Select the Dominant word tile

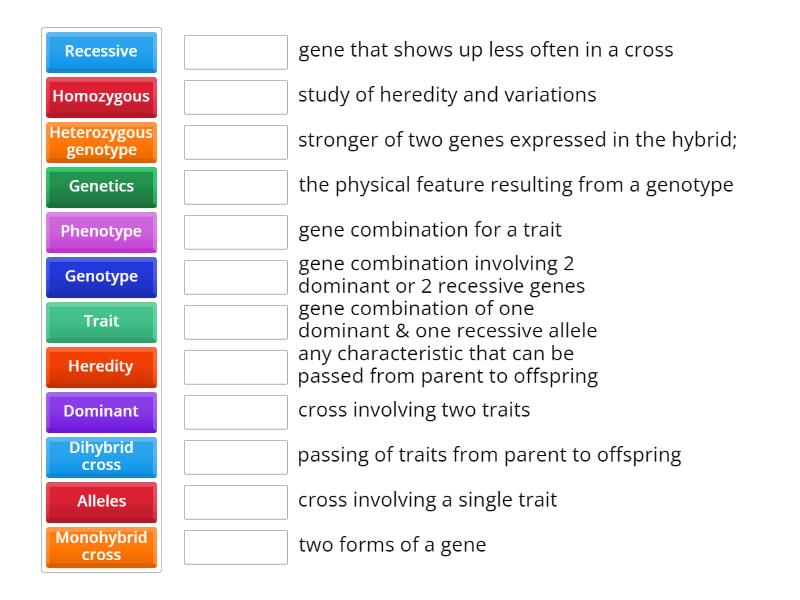100,411
